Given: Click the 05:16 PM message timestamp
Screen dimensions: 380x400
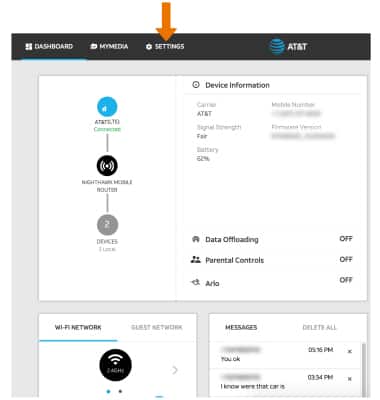Looking at the screenshot, I should point(320,350).
